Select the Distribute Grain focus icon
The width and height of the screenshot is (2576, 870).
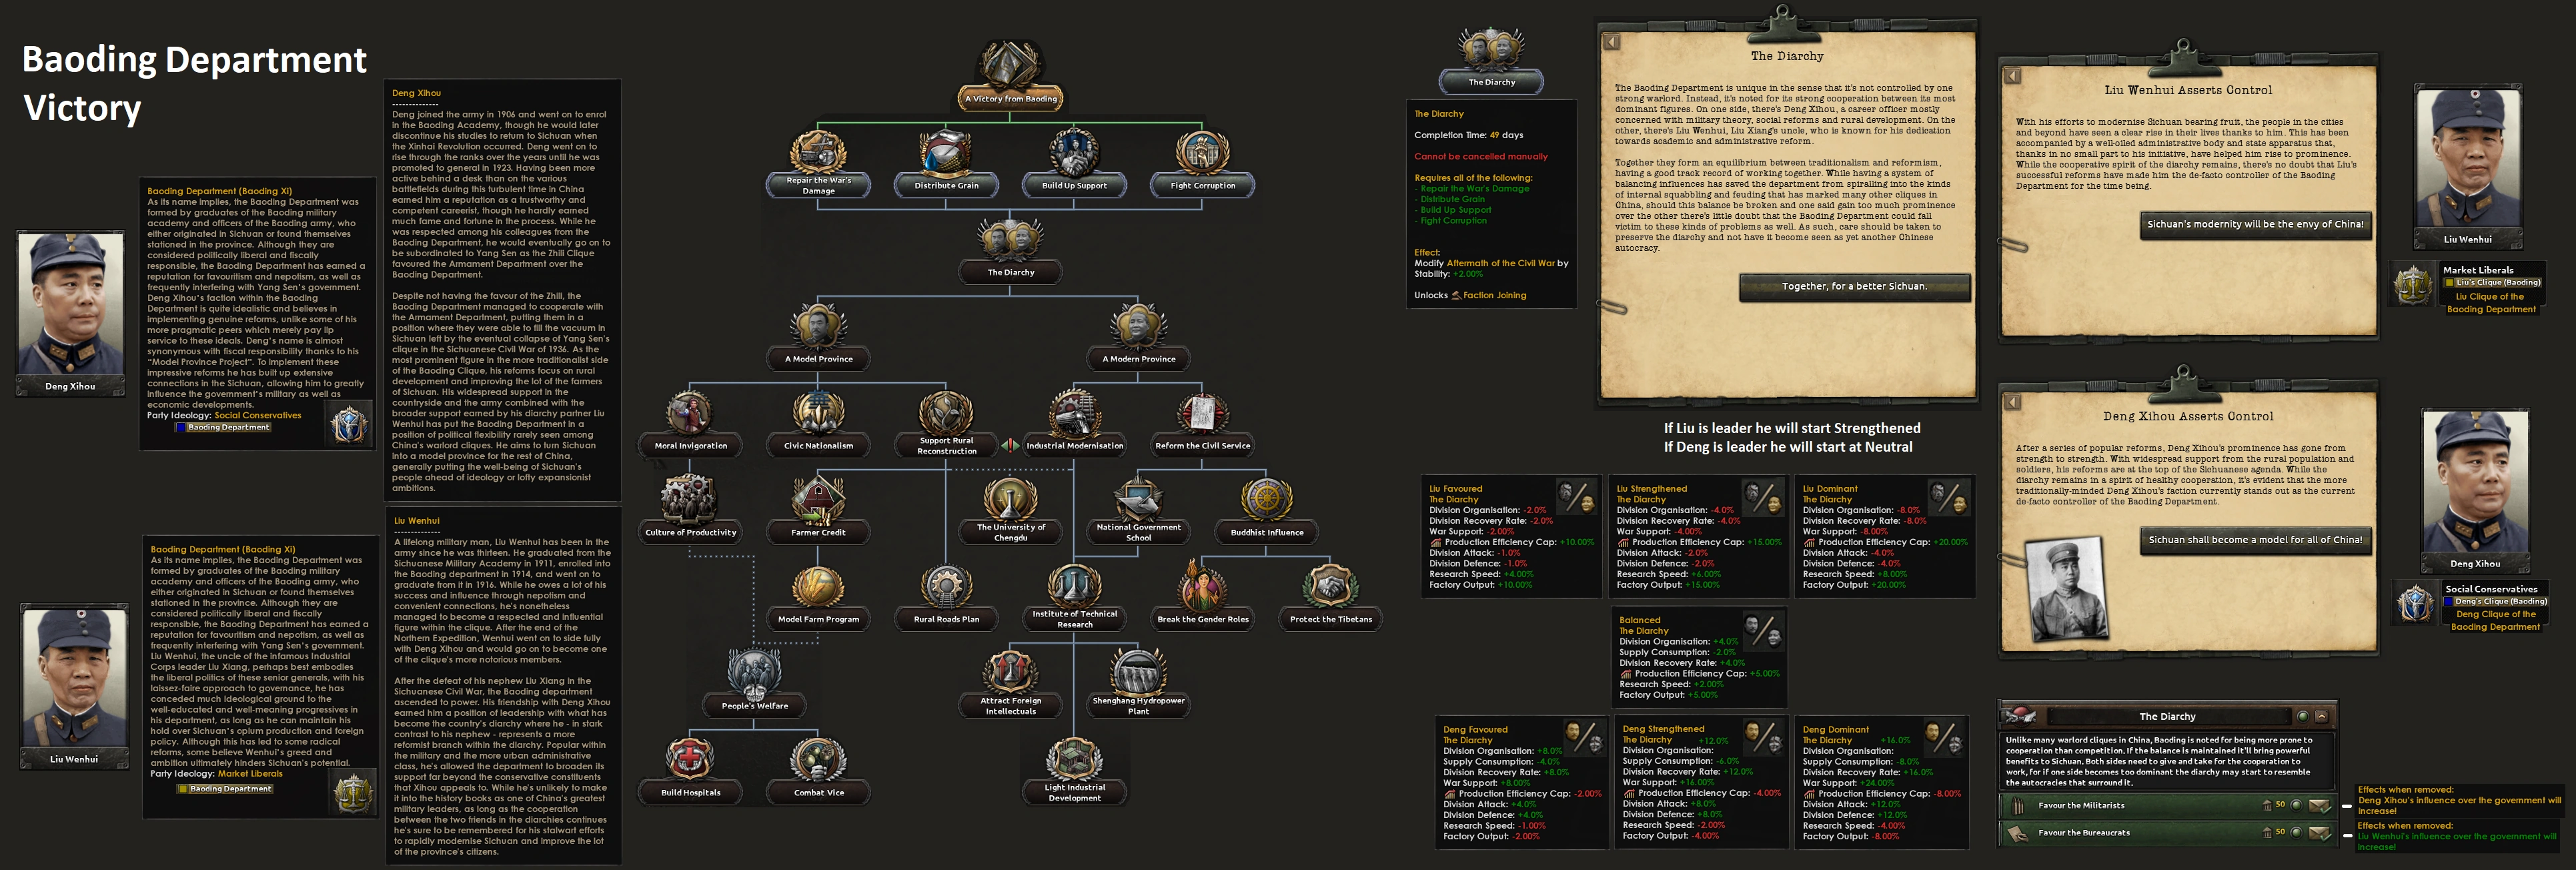[x=946, y=155]
